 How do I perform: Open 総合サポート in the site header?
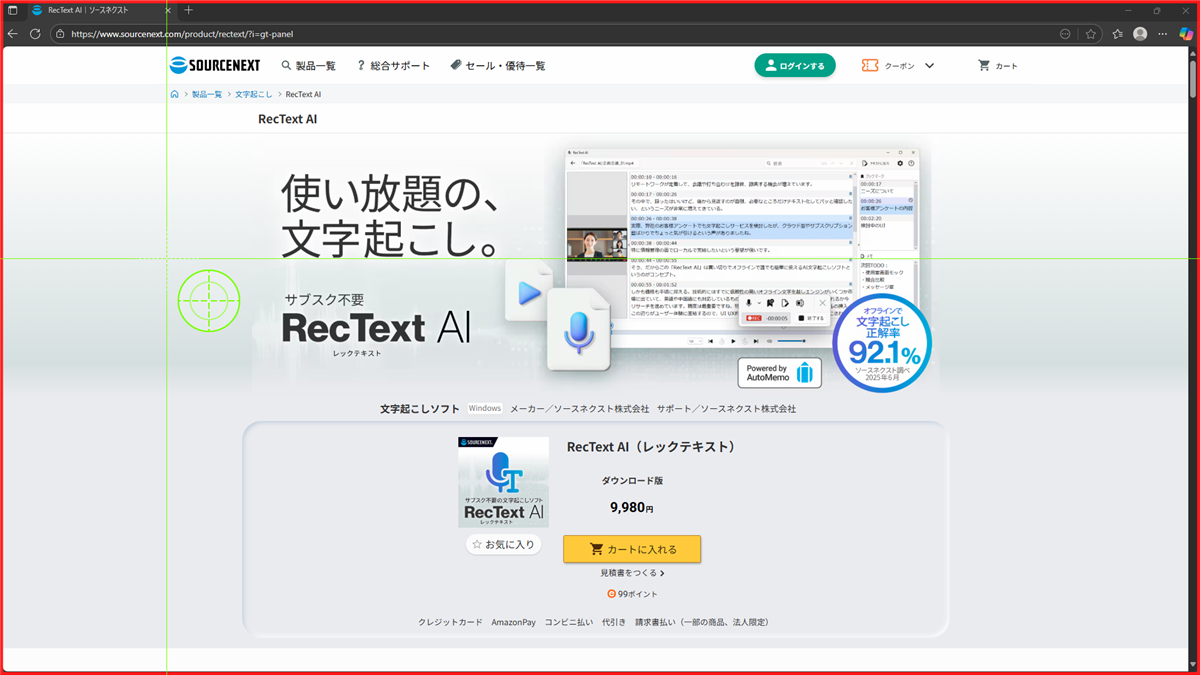coord(393,66)
